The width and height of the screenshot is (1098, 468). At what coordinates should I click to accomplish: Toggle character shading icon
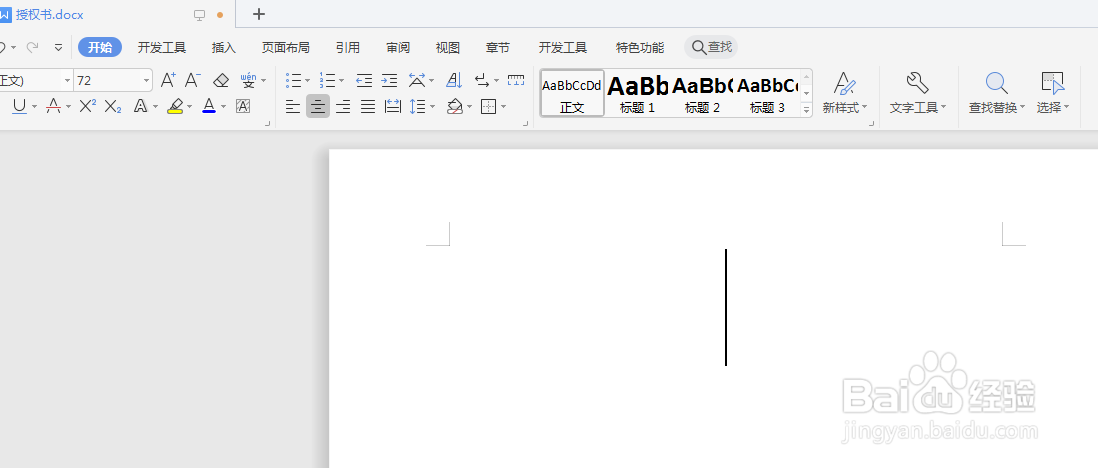click(x=243, y=106)
